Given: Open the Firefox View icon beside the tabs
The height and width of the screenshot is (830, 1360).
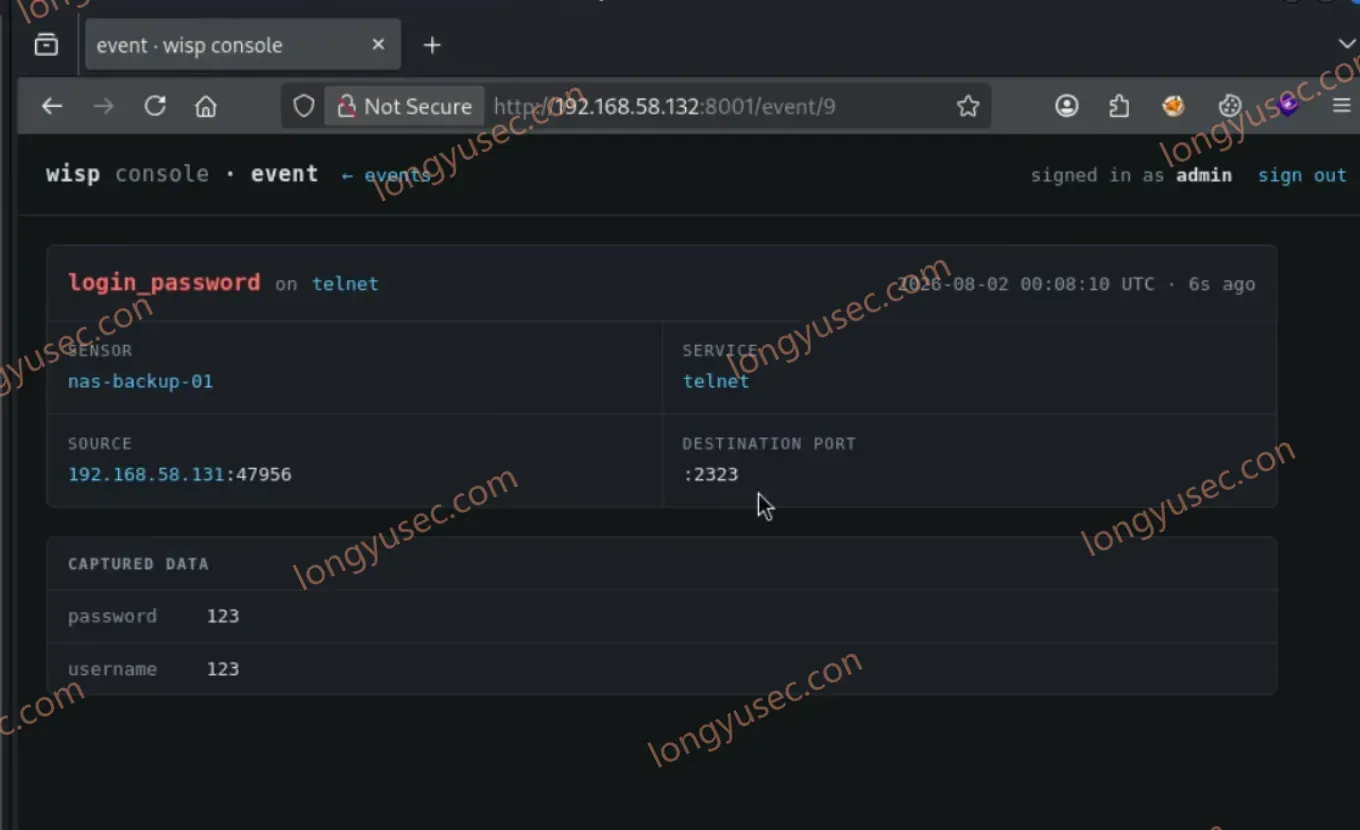Looking at the screenshot, I should click(x=46, y=45).
